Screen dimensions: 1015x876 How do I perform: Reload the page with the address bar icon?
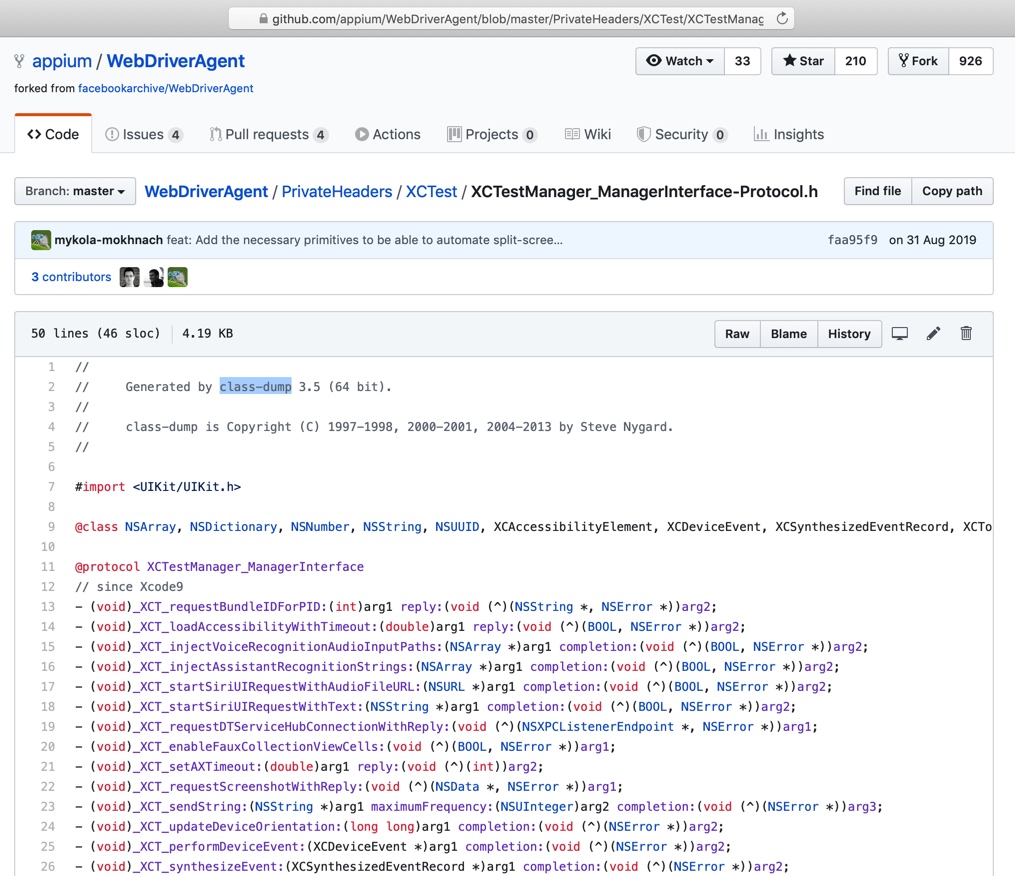pos(782,18)
